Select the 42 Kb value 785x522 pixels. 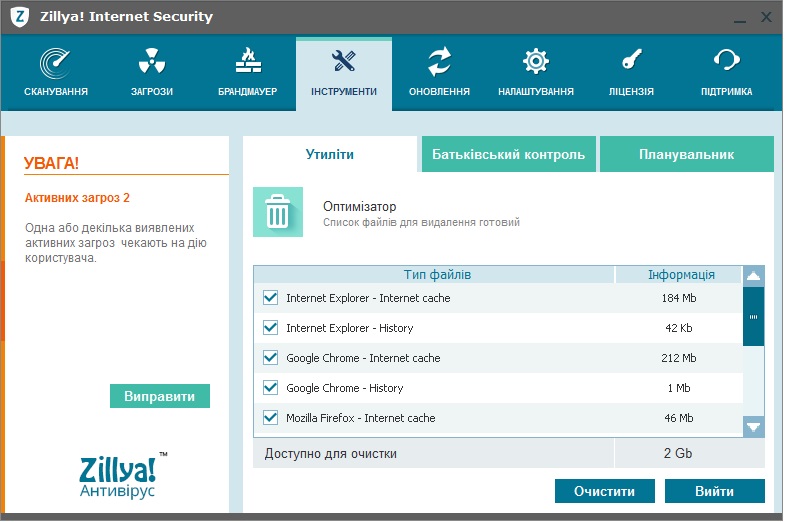click(x=679, y=328)
